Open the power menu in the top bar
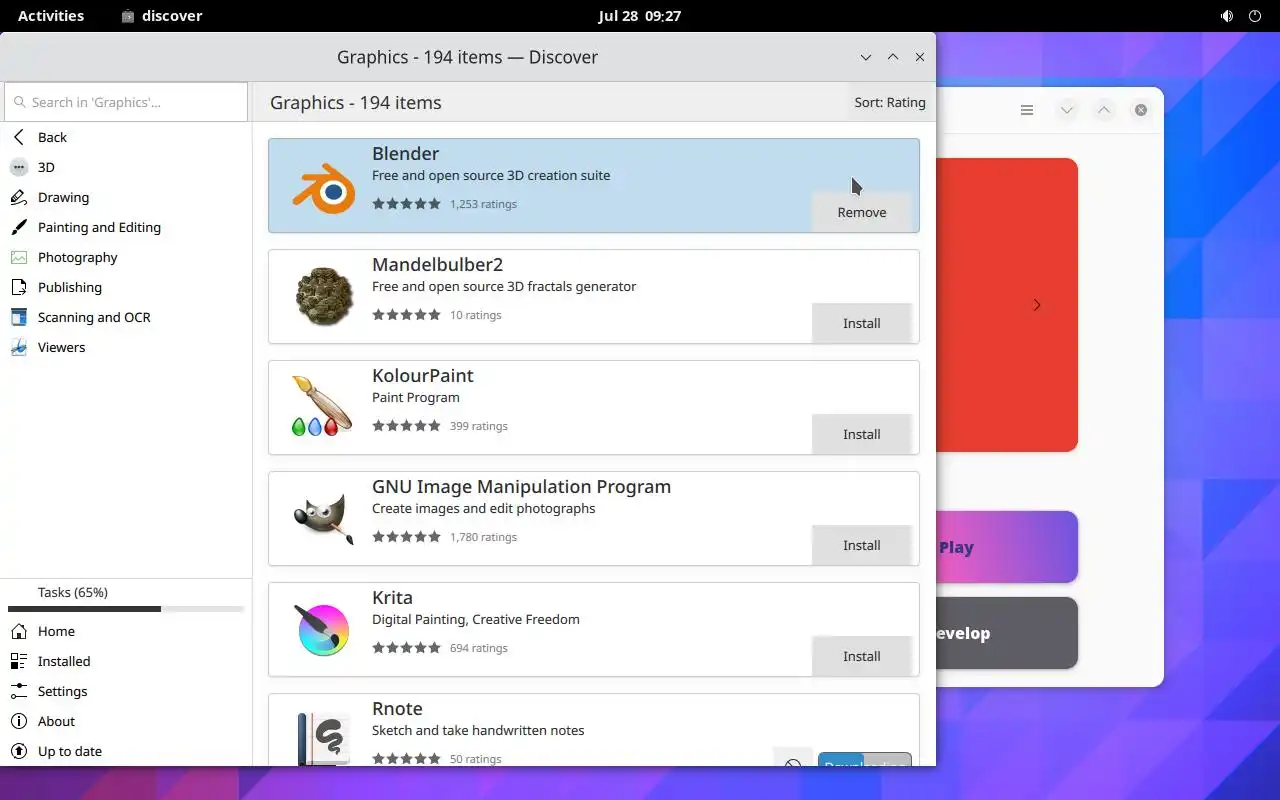 point(1255,16)
